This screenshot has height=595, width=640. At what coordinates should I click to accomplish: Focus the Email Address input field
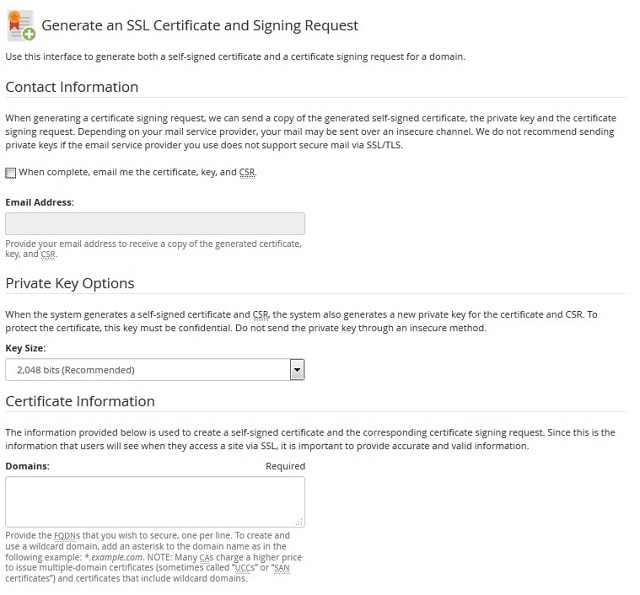tap(155, 223)
